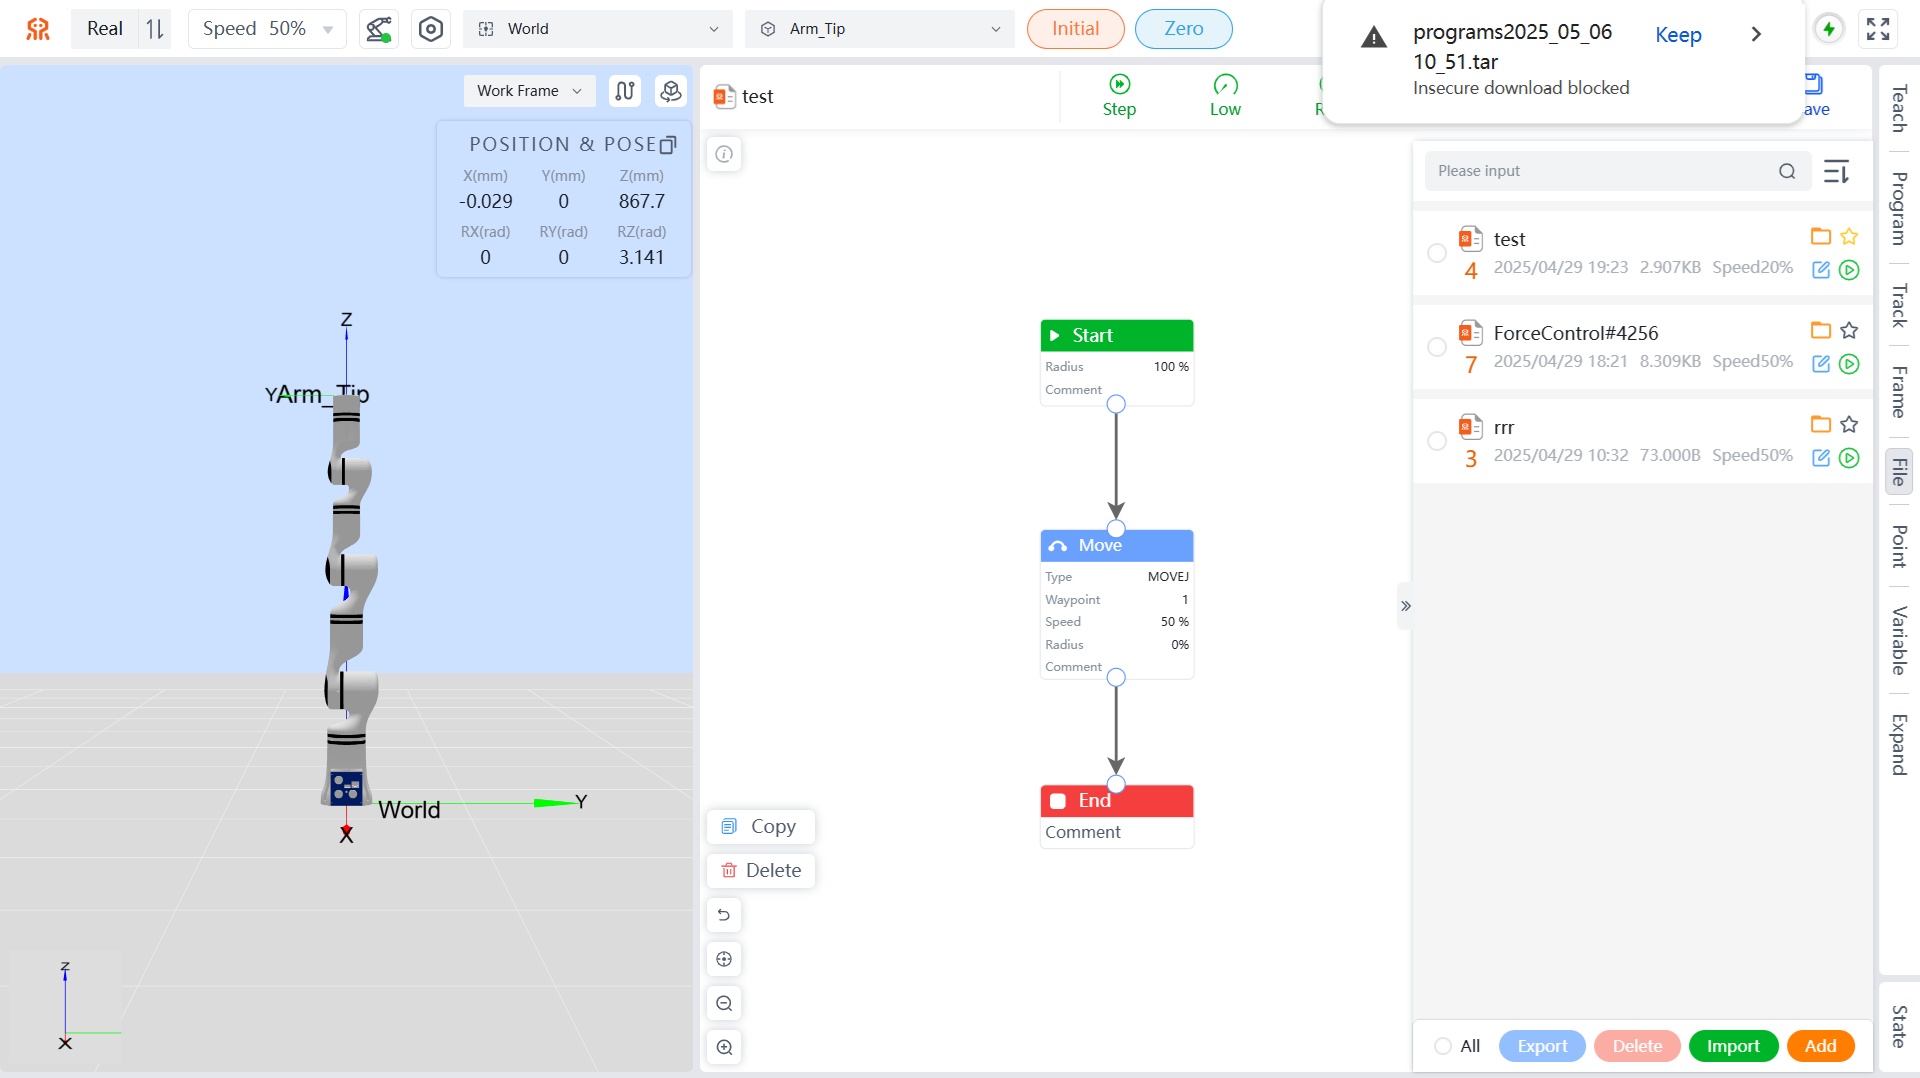Favorite the rrr program with star icon

click(x=1849, y=424)
